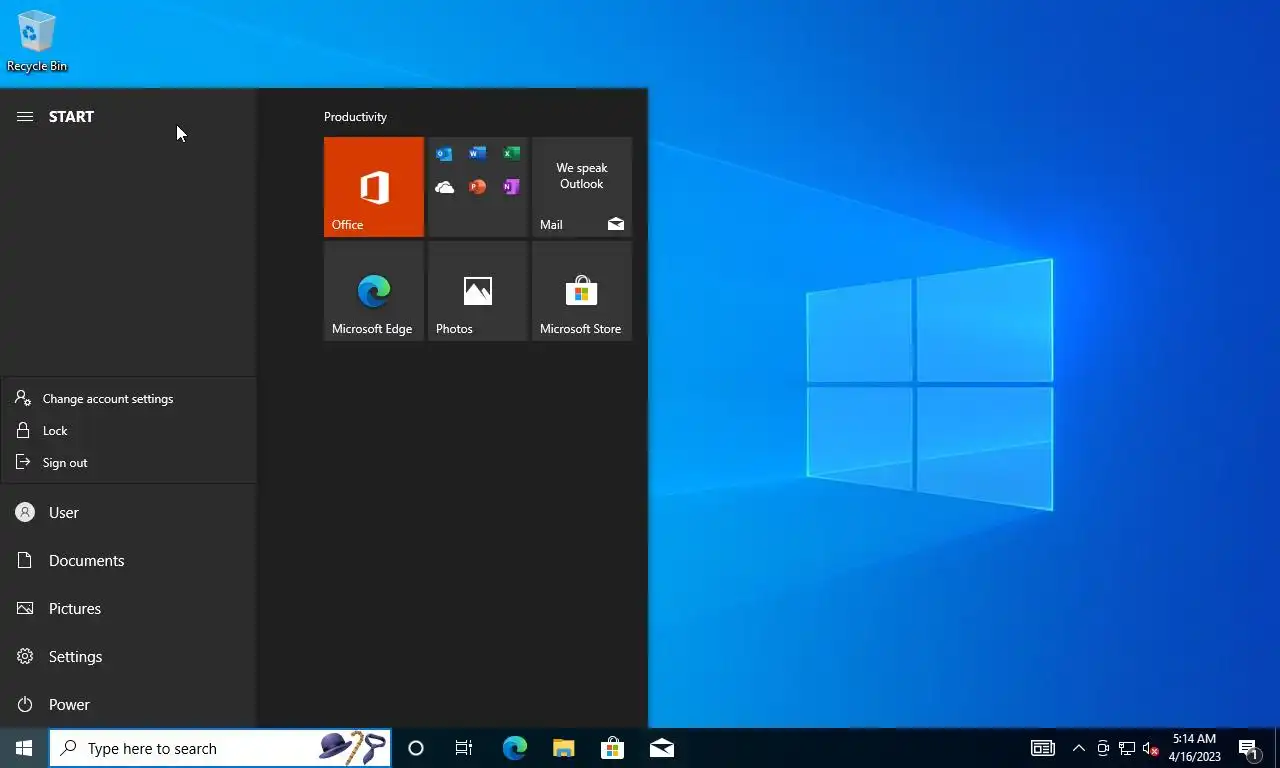Screen dimensions: 1280x768
Task: Open the Action Center notifications icon
Action: (x=1249, y=748)
